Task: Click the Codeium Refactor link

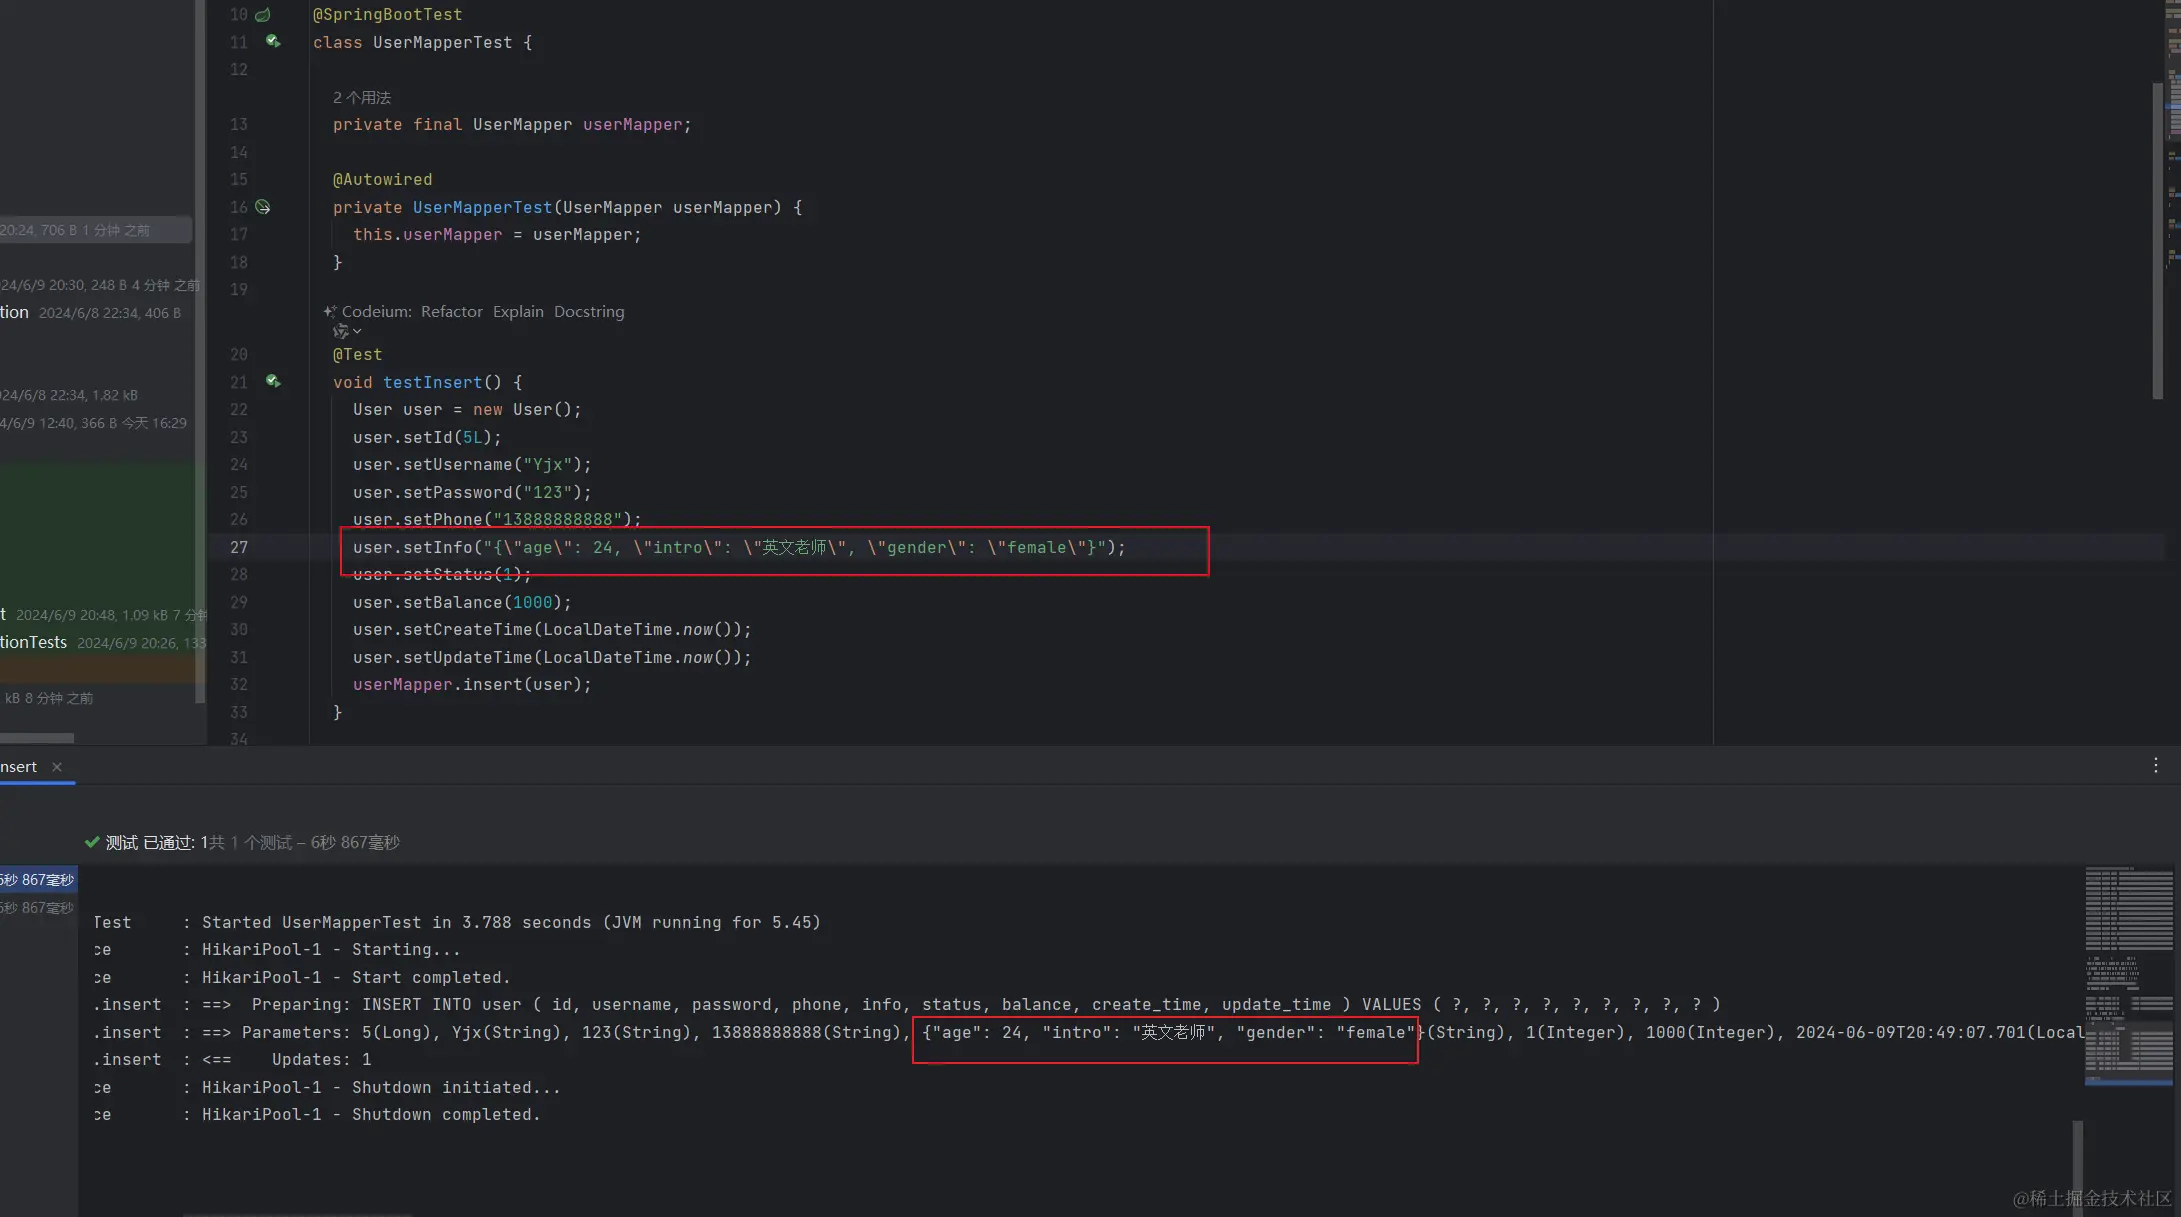Action: click(x=451, y=311)
